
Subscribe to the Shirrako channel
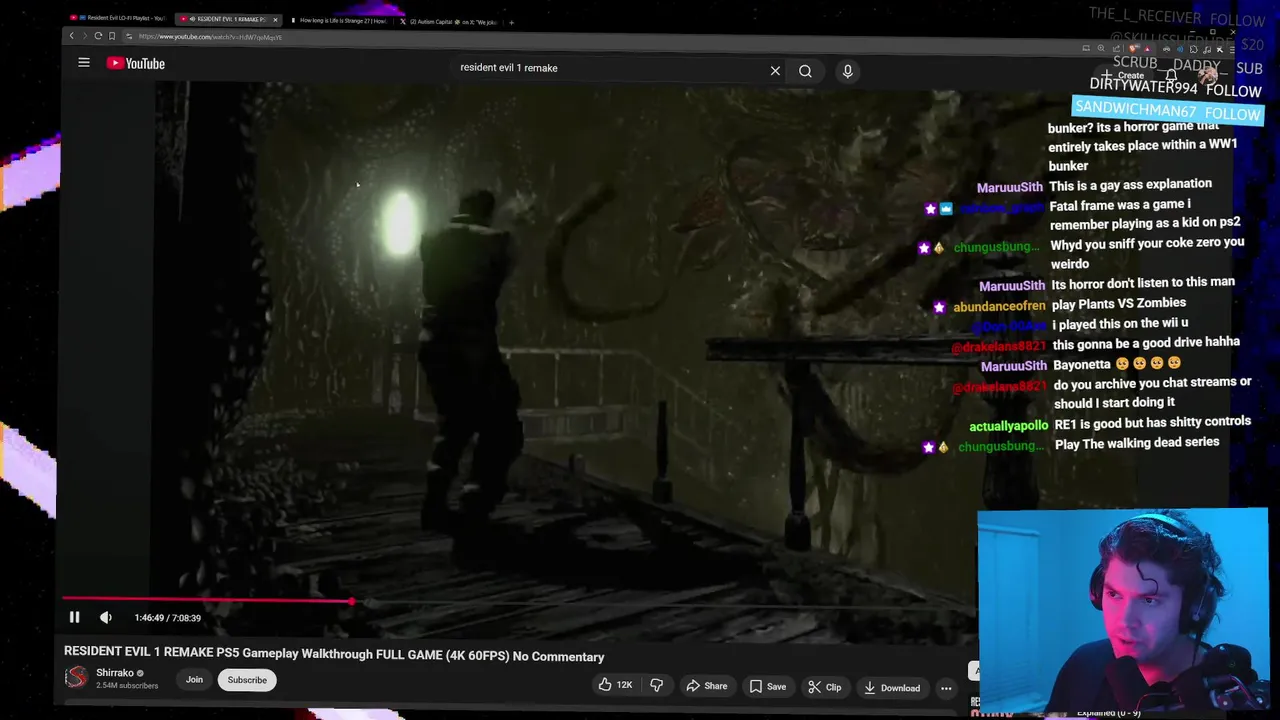[247, 680]
